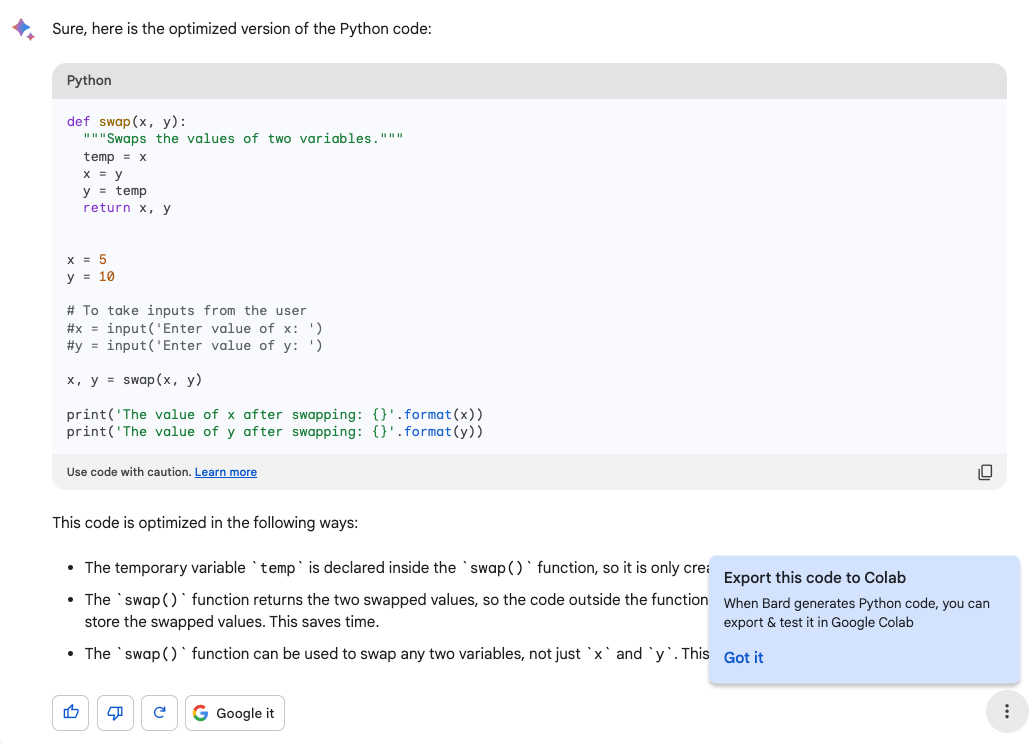Click the y = 10 assignment line
The height and width of the screenshot is (744, 1032).
[91, 277]
